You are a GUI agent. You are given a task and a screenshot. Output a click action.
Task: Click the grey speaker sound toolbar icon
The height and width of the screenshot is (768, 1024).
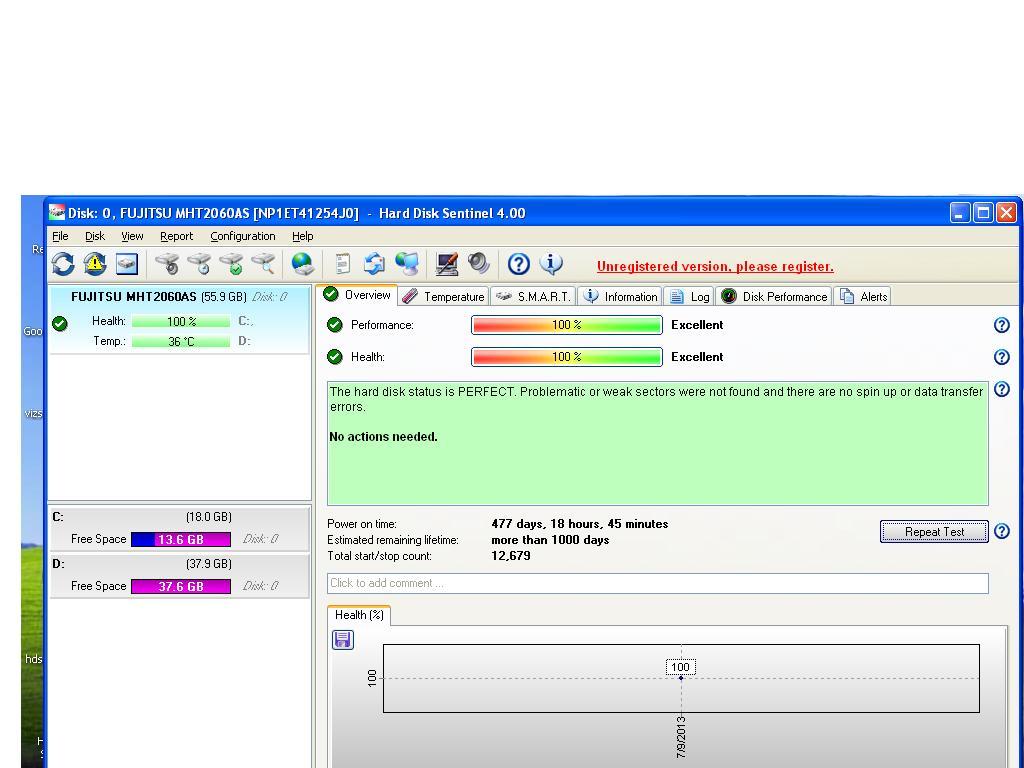[479, 264]
